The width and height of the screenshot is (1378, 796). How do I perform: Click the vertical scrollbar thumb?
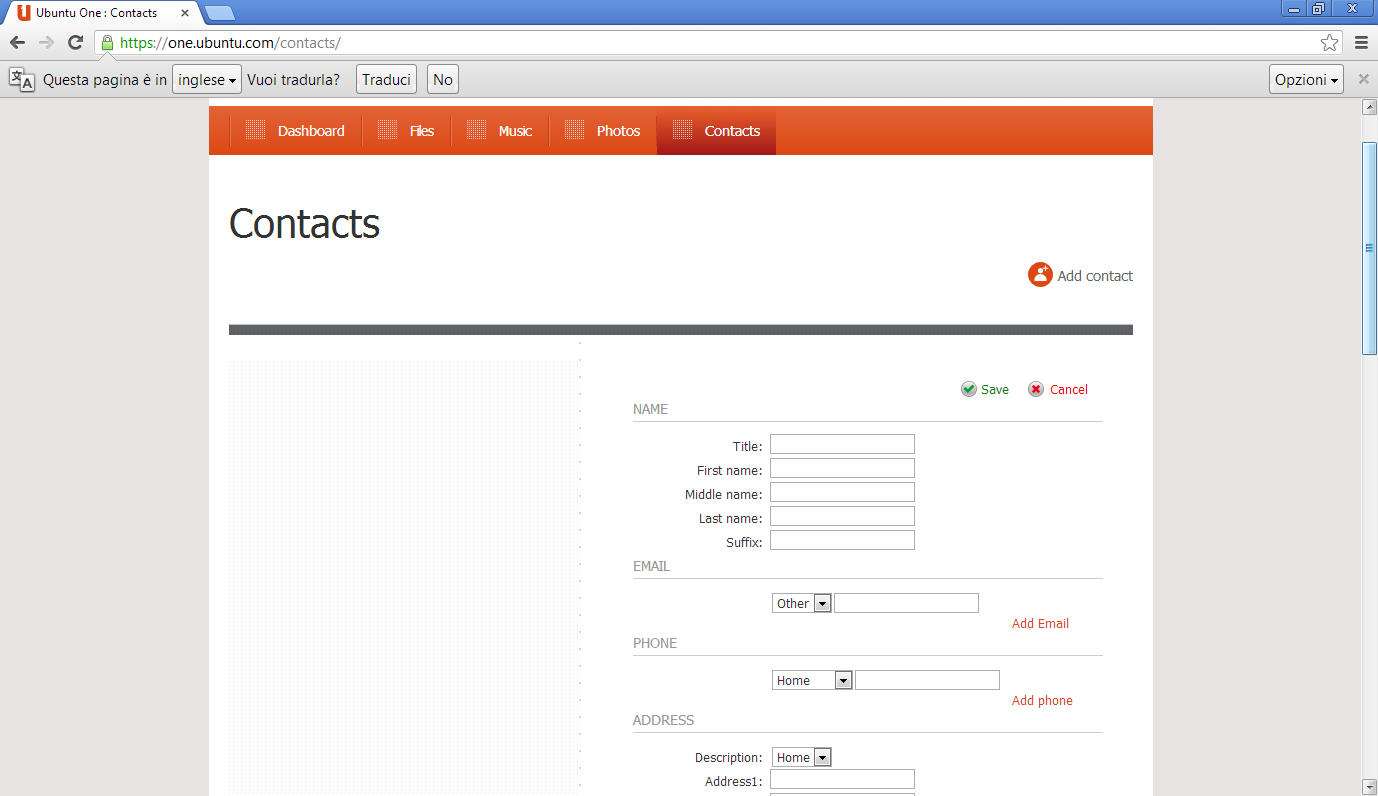pos(1370,248)
